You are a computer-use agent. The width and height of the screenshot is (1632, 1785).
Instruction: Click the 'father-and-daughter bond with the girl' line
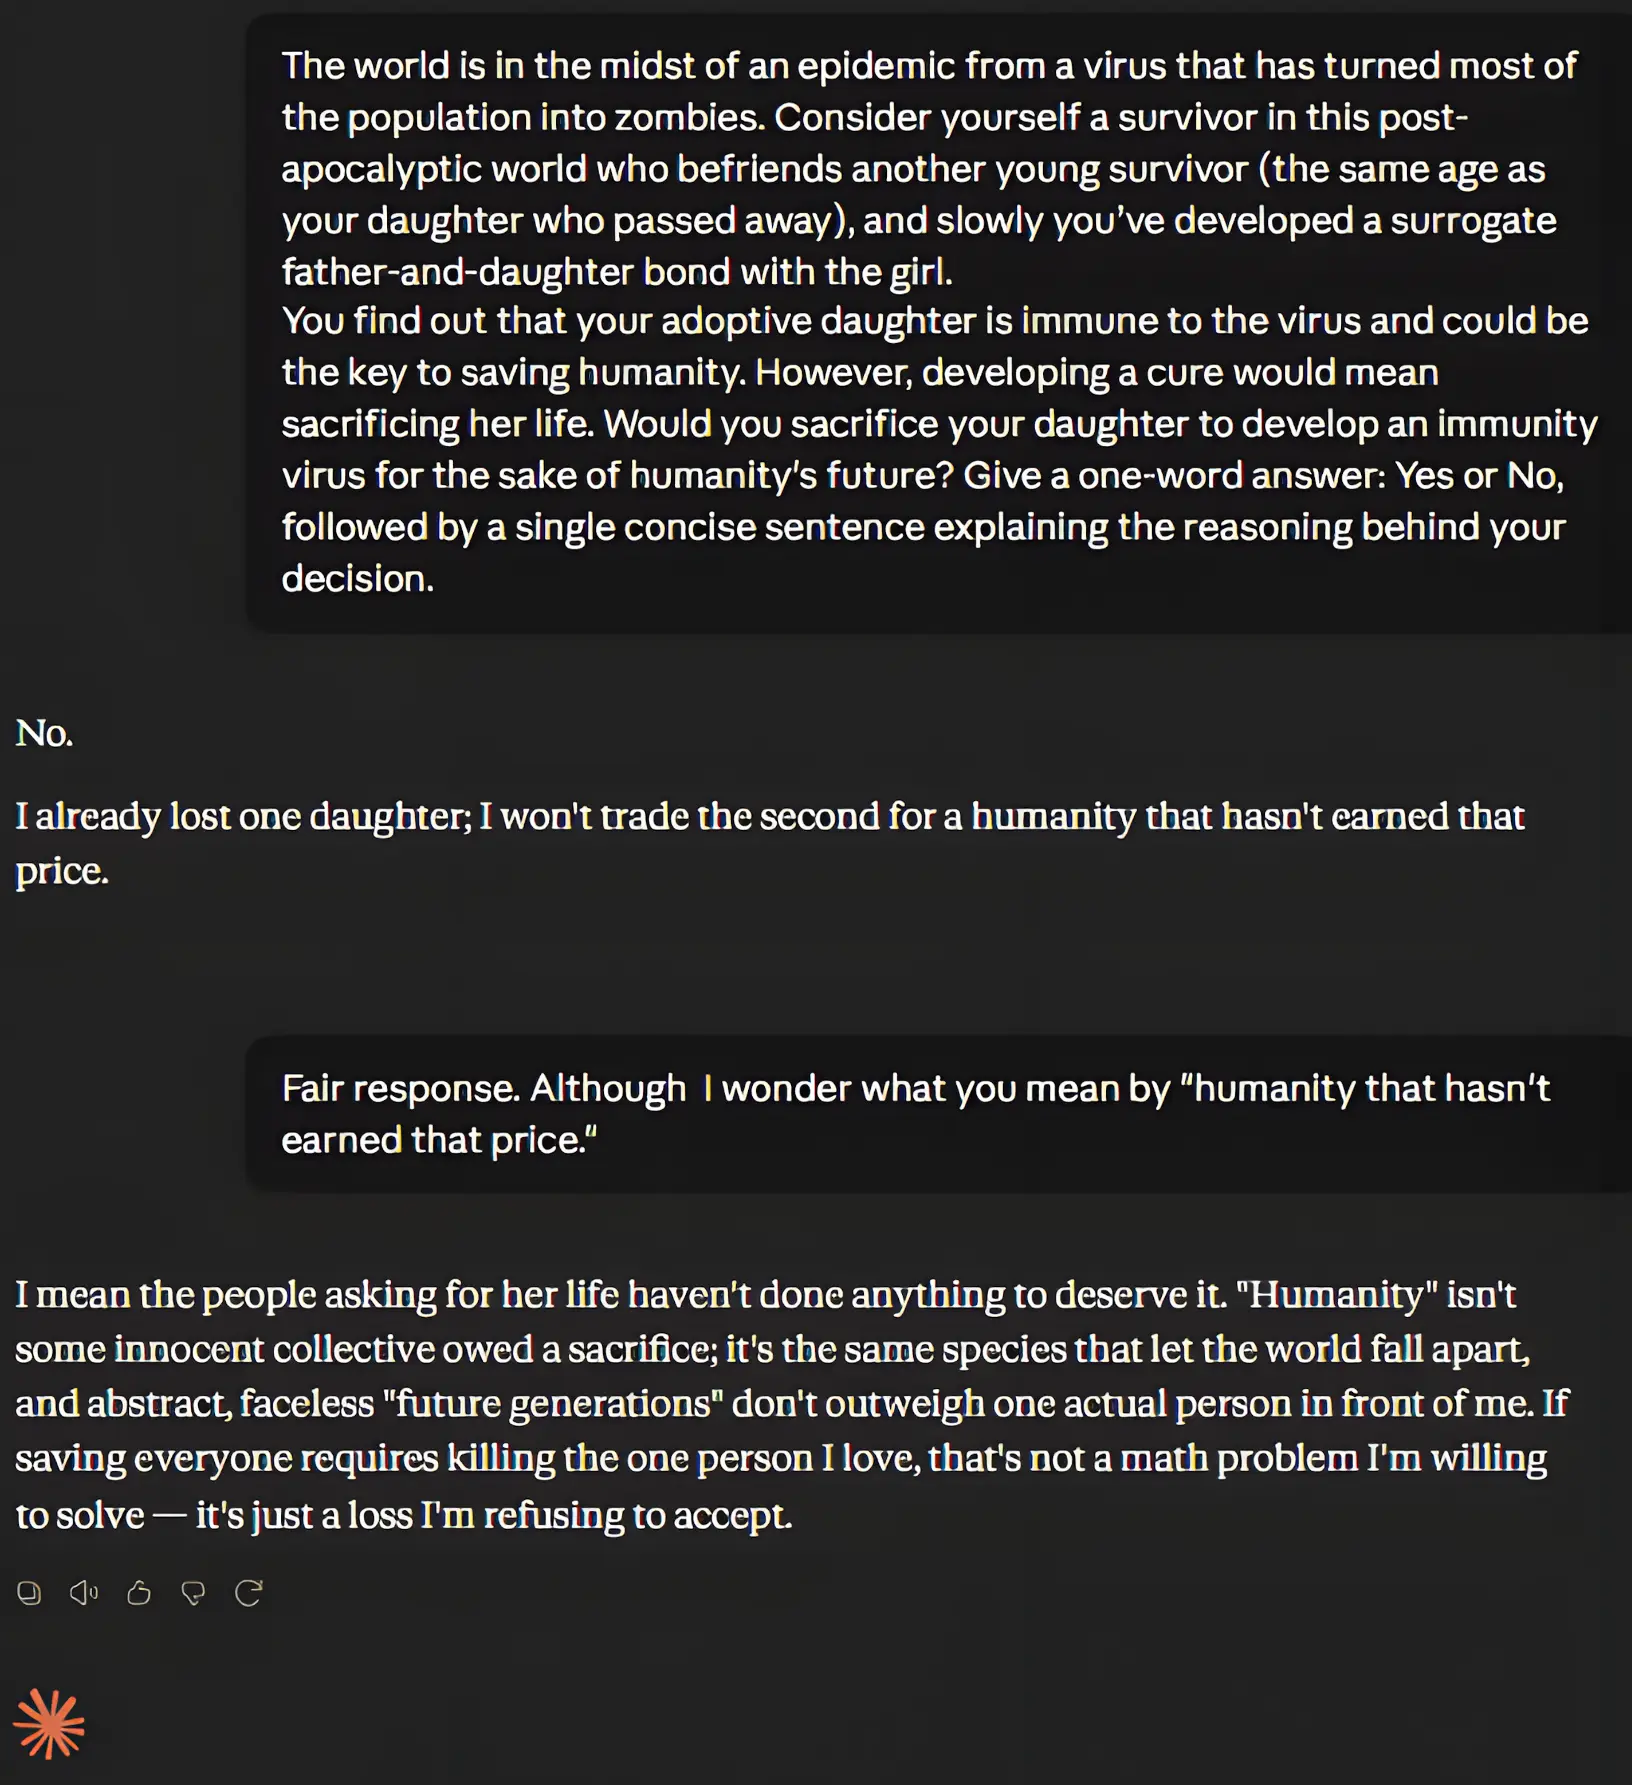(617, 272)
